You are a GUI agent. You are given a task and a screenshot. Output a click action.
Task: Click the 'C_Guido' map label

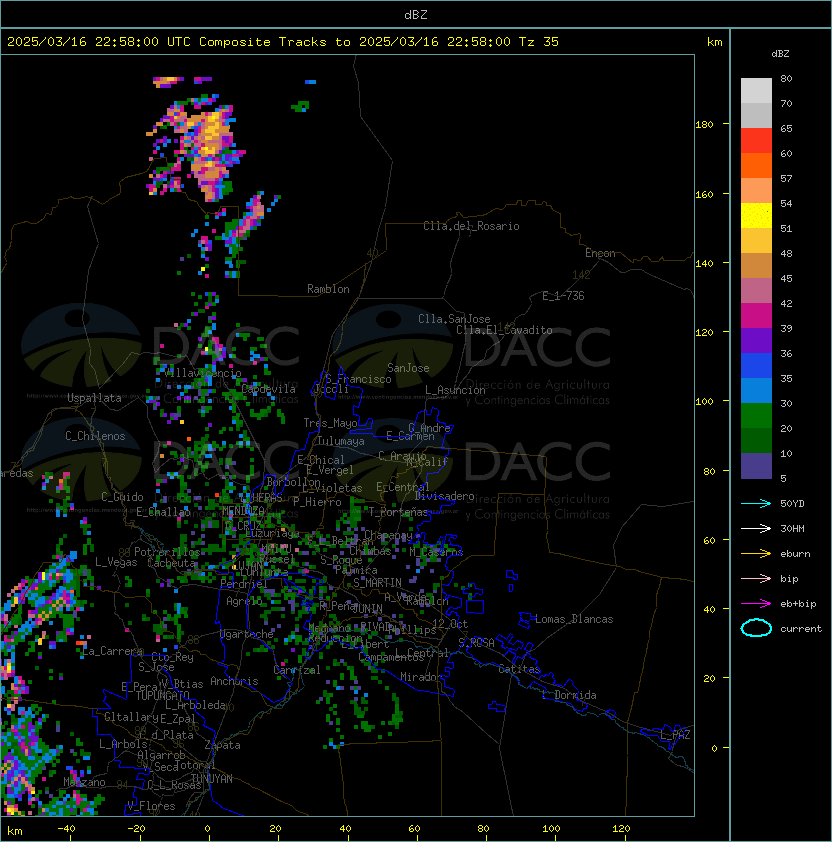click(x=122, y=497)
